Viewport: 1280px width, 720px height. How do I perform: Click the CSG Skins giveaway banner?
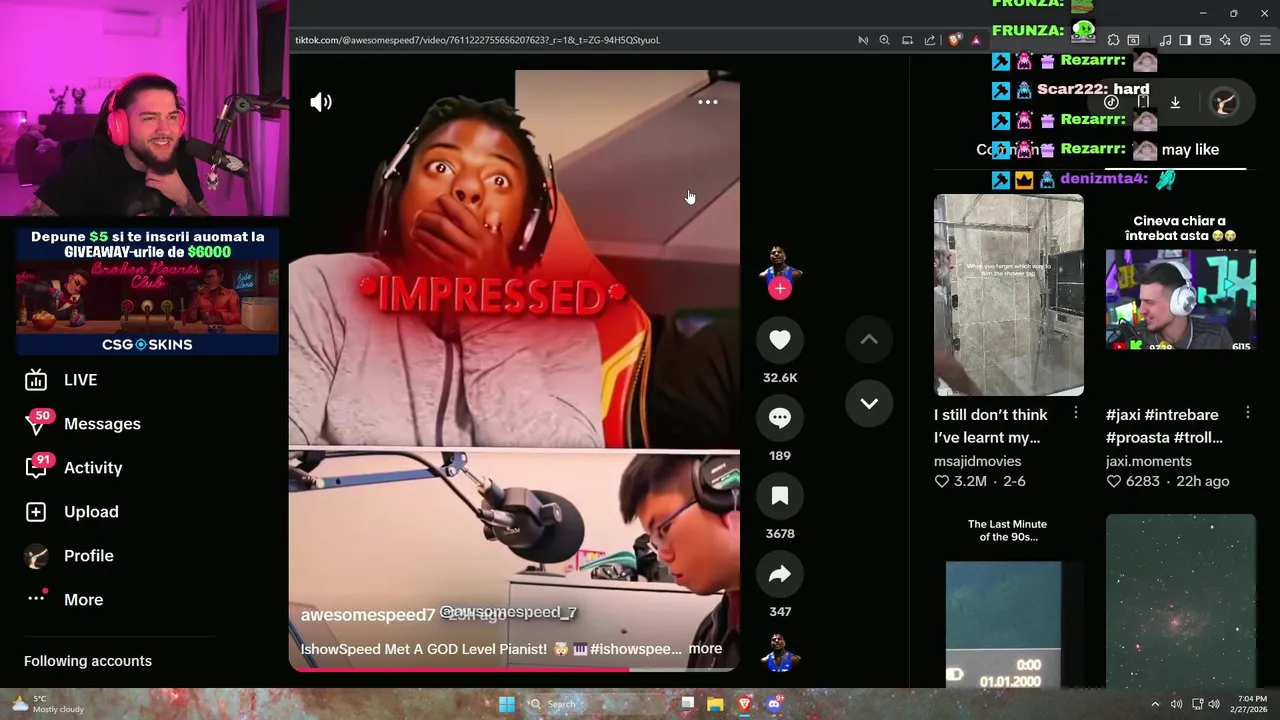pyautogui.click(x=147, y=291)
